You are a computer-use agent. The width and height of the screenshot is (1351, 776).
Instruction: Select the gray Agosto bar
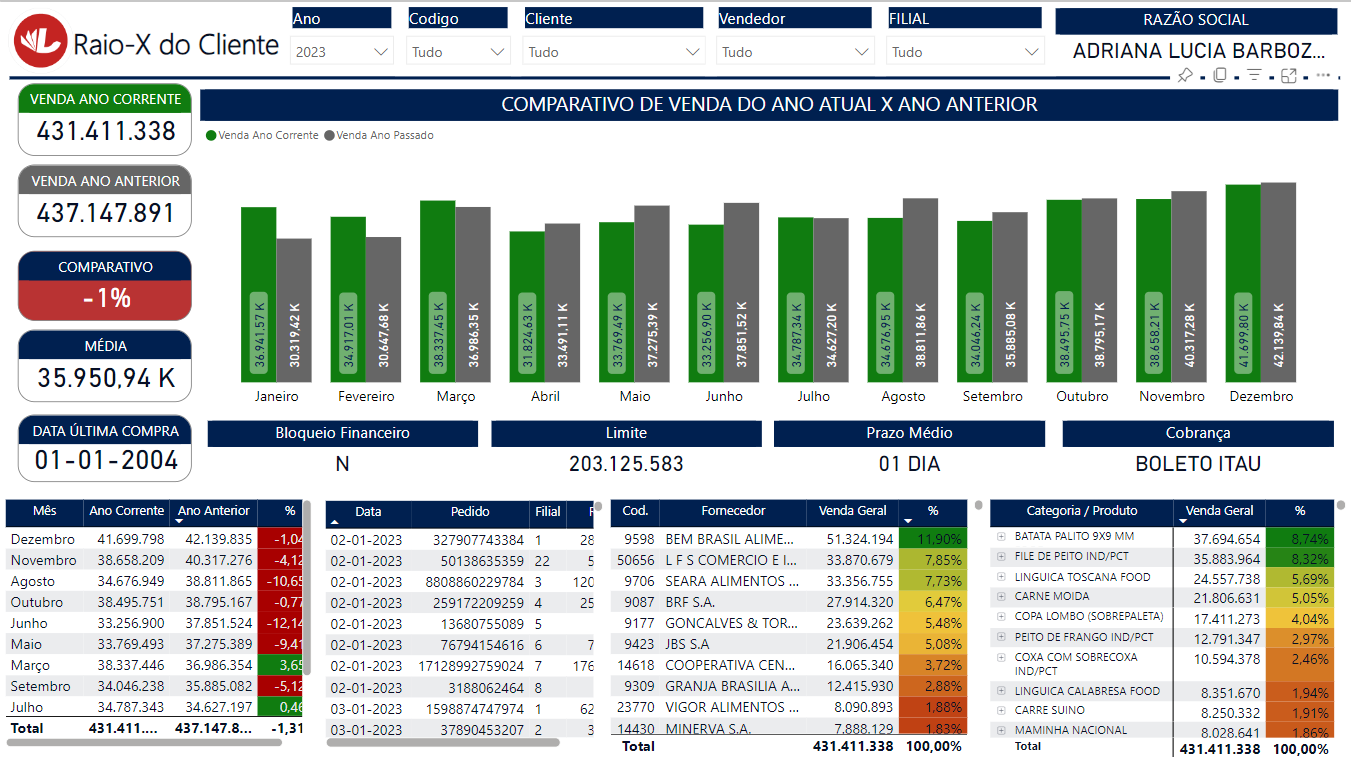920,290
